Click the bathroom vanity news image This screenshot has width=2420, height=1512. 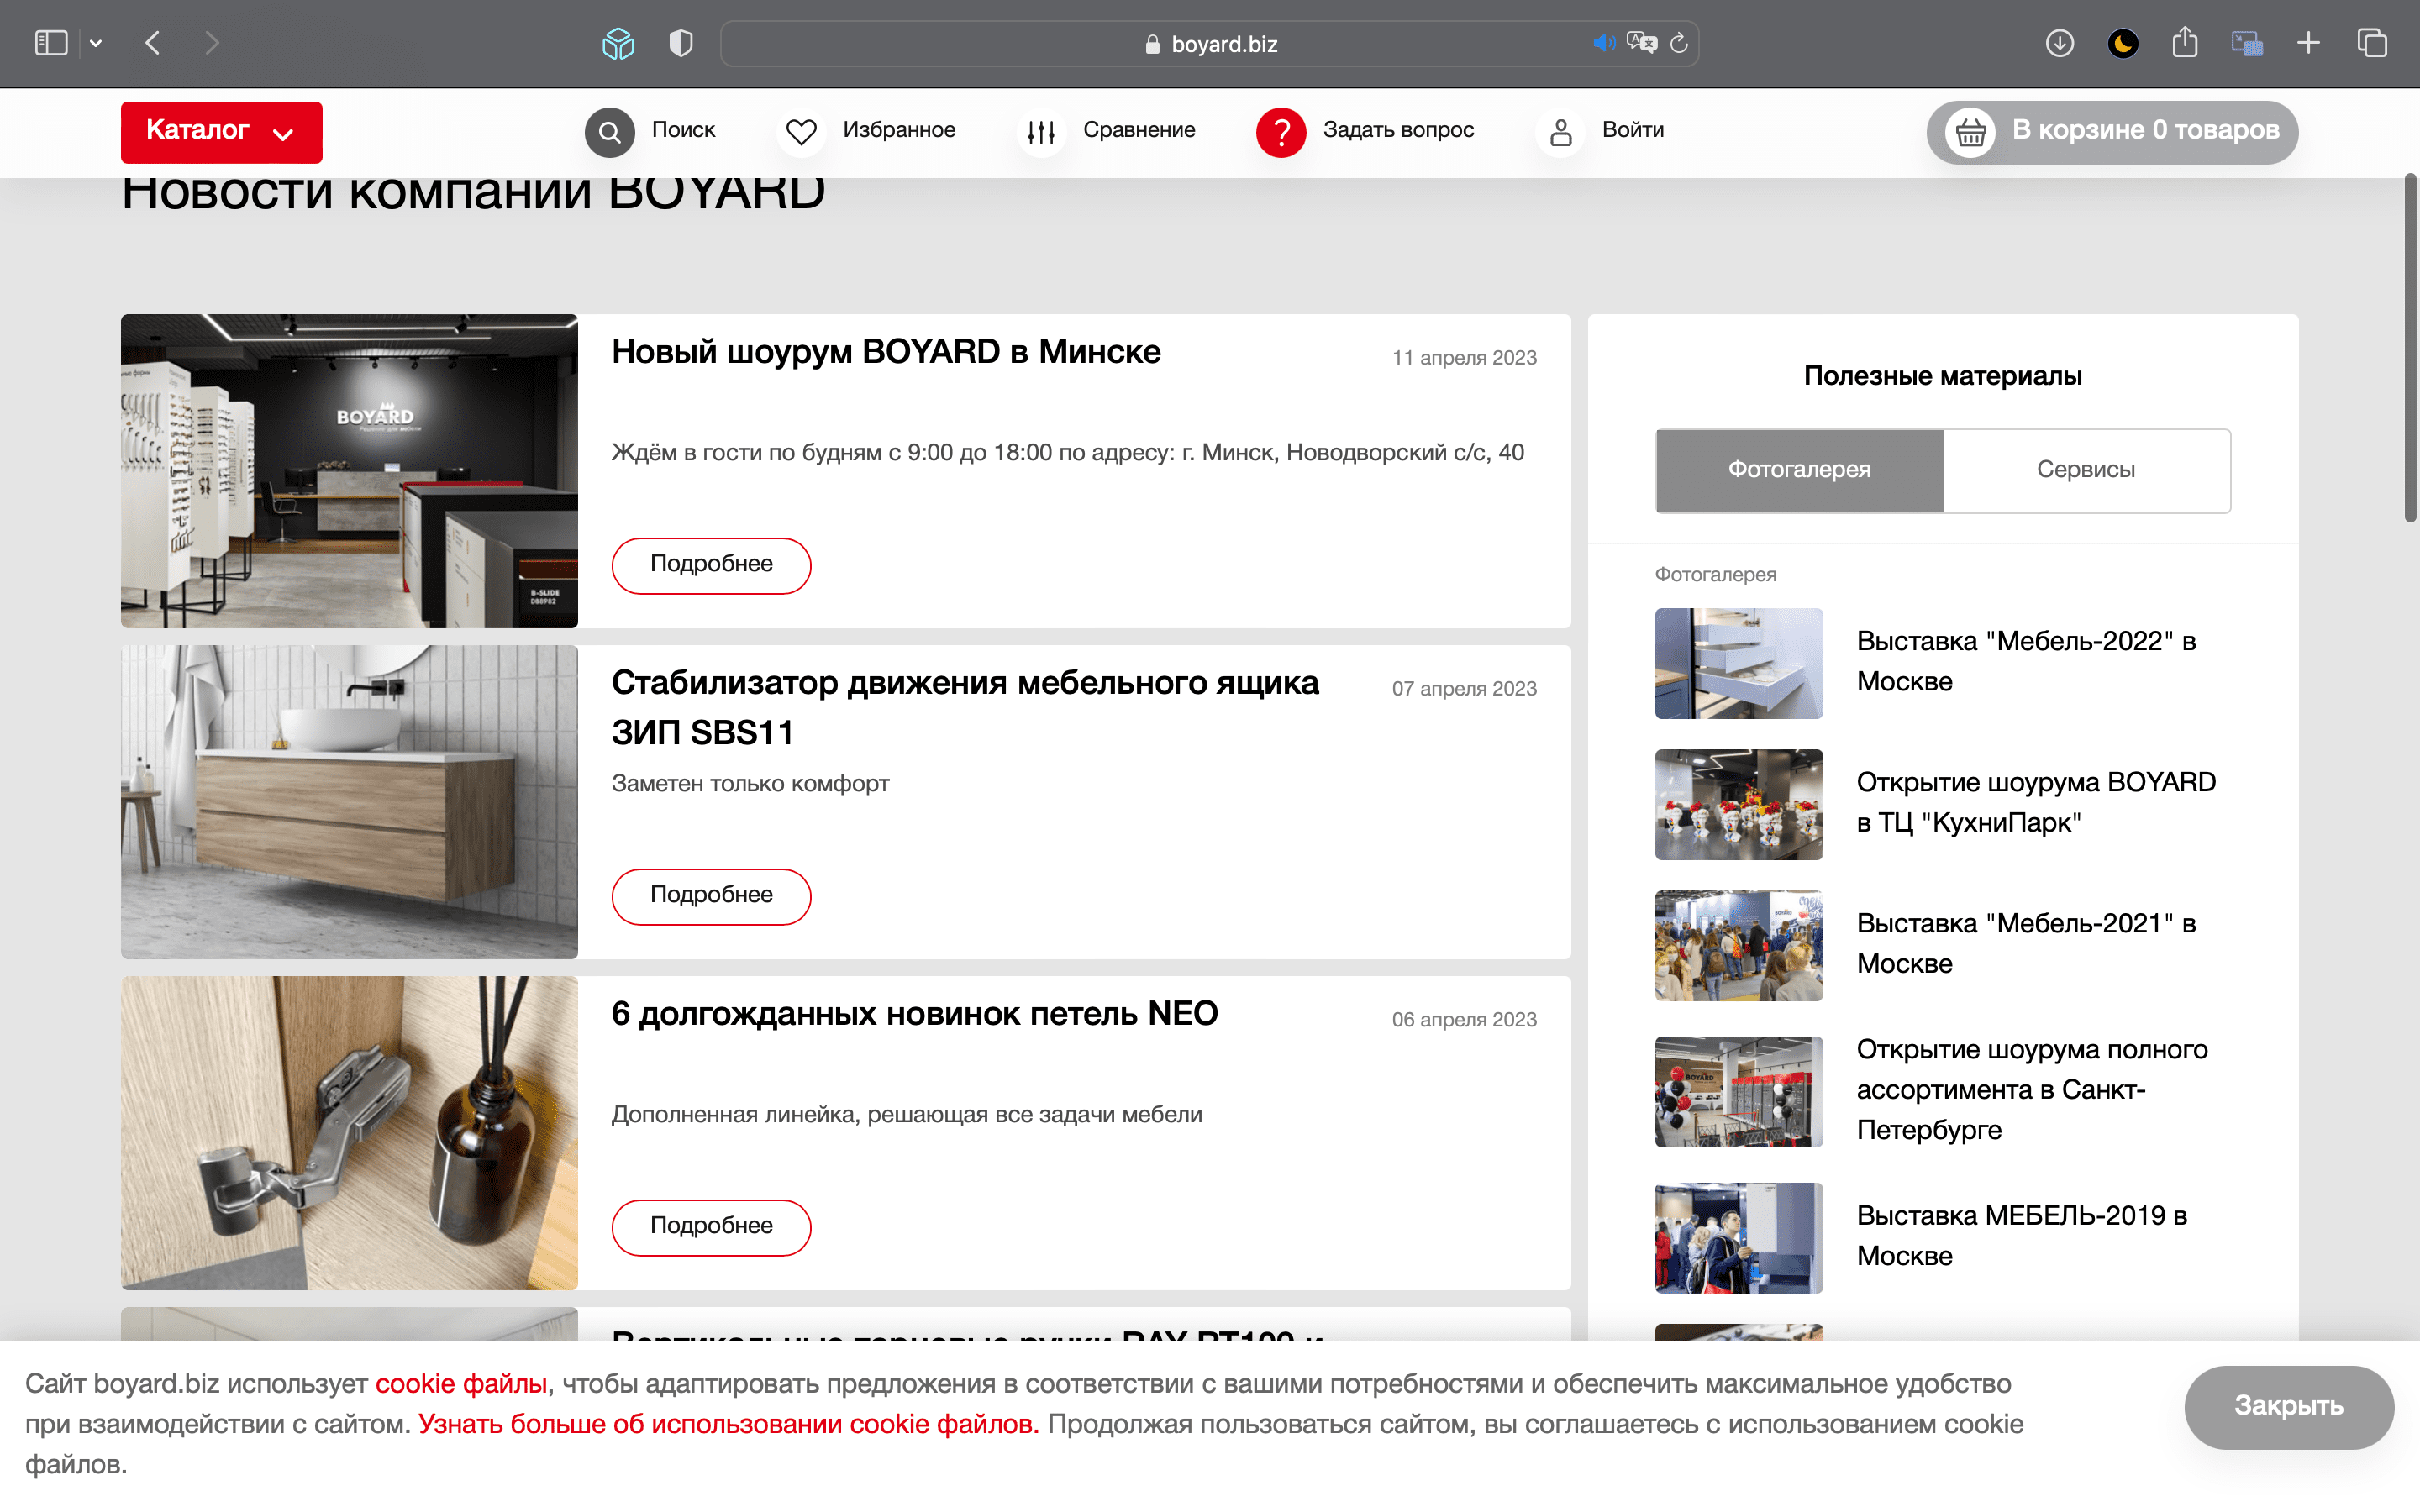(349, 802)
